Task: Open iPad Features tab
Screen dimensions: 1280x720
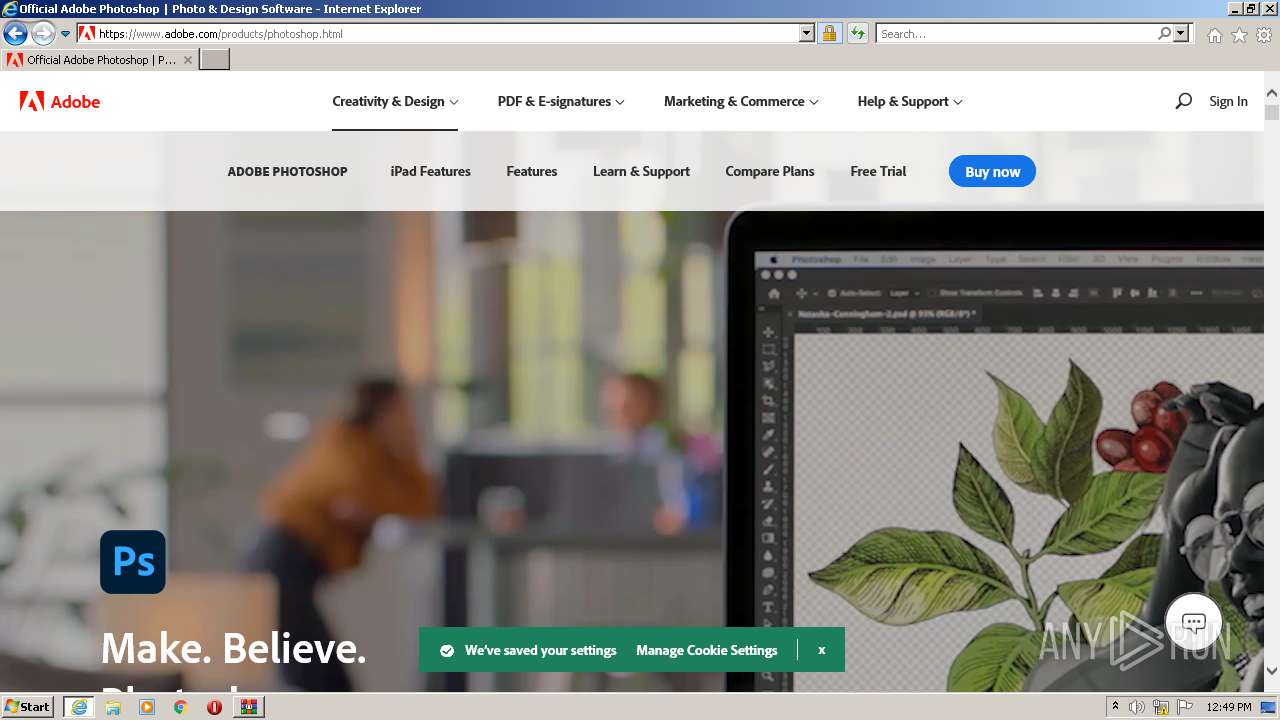Action: coord(430,171)
